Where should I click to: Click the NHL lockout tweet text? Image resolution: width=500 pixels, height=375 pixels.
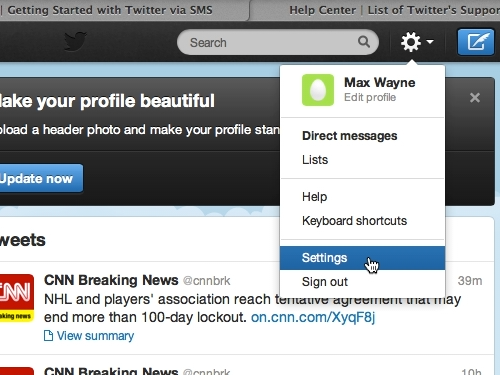coord(252,308)
